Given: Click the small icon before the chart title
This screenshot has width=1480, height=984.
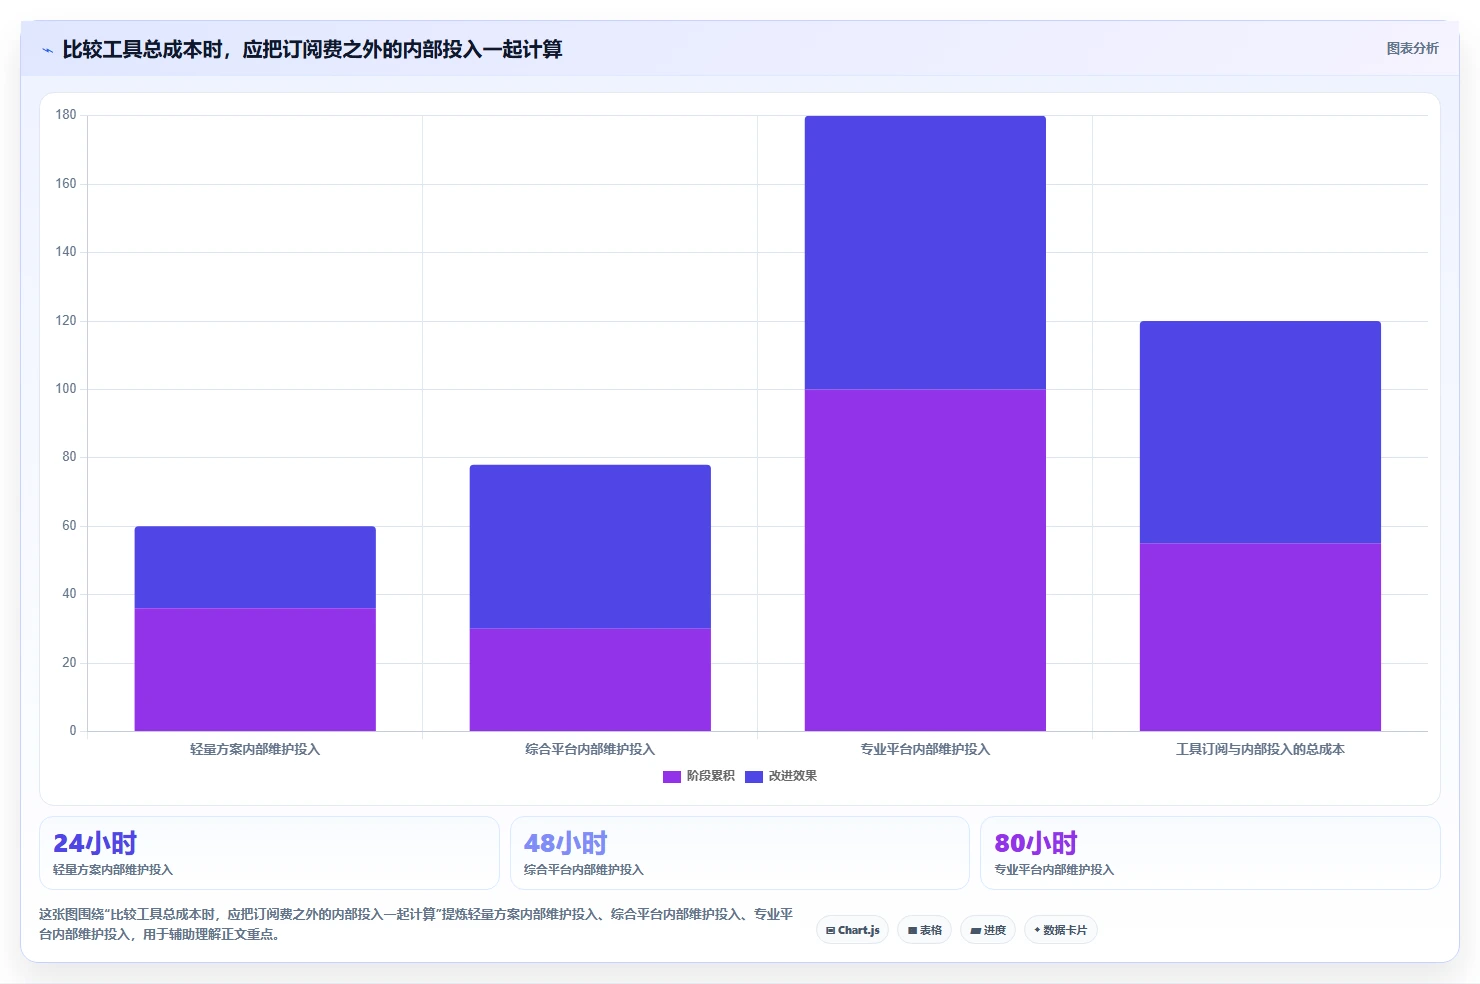Looking at the screenshot, I should pos(47,50).
